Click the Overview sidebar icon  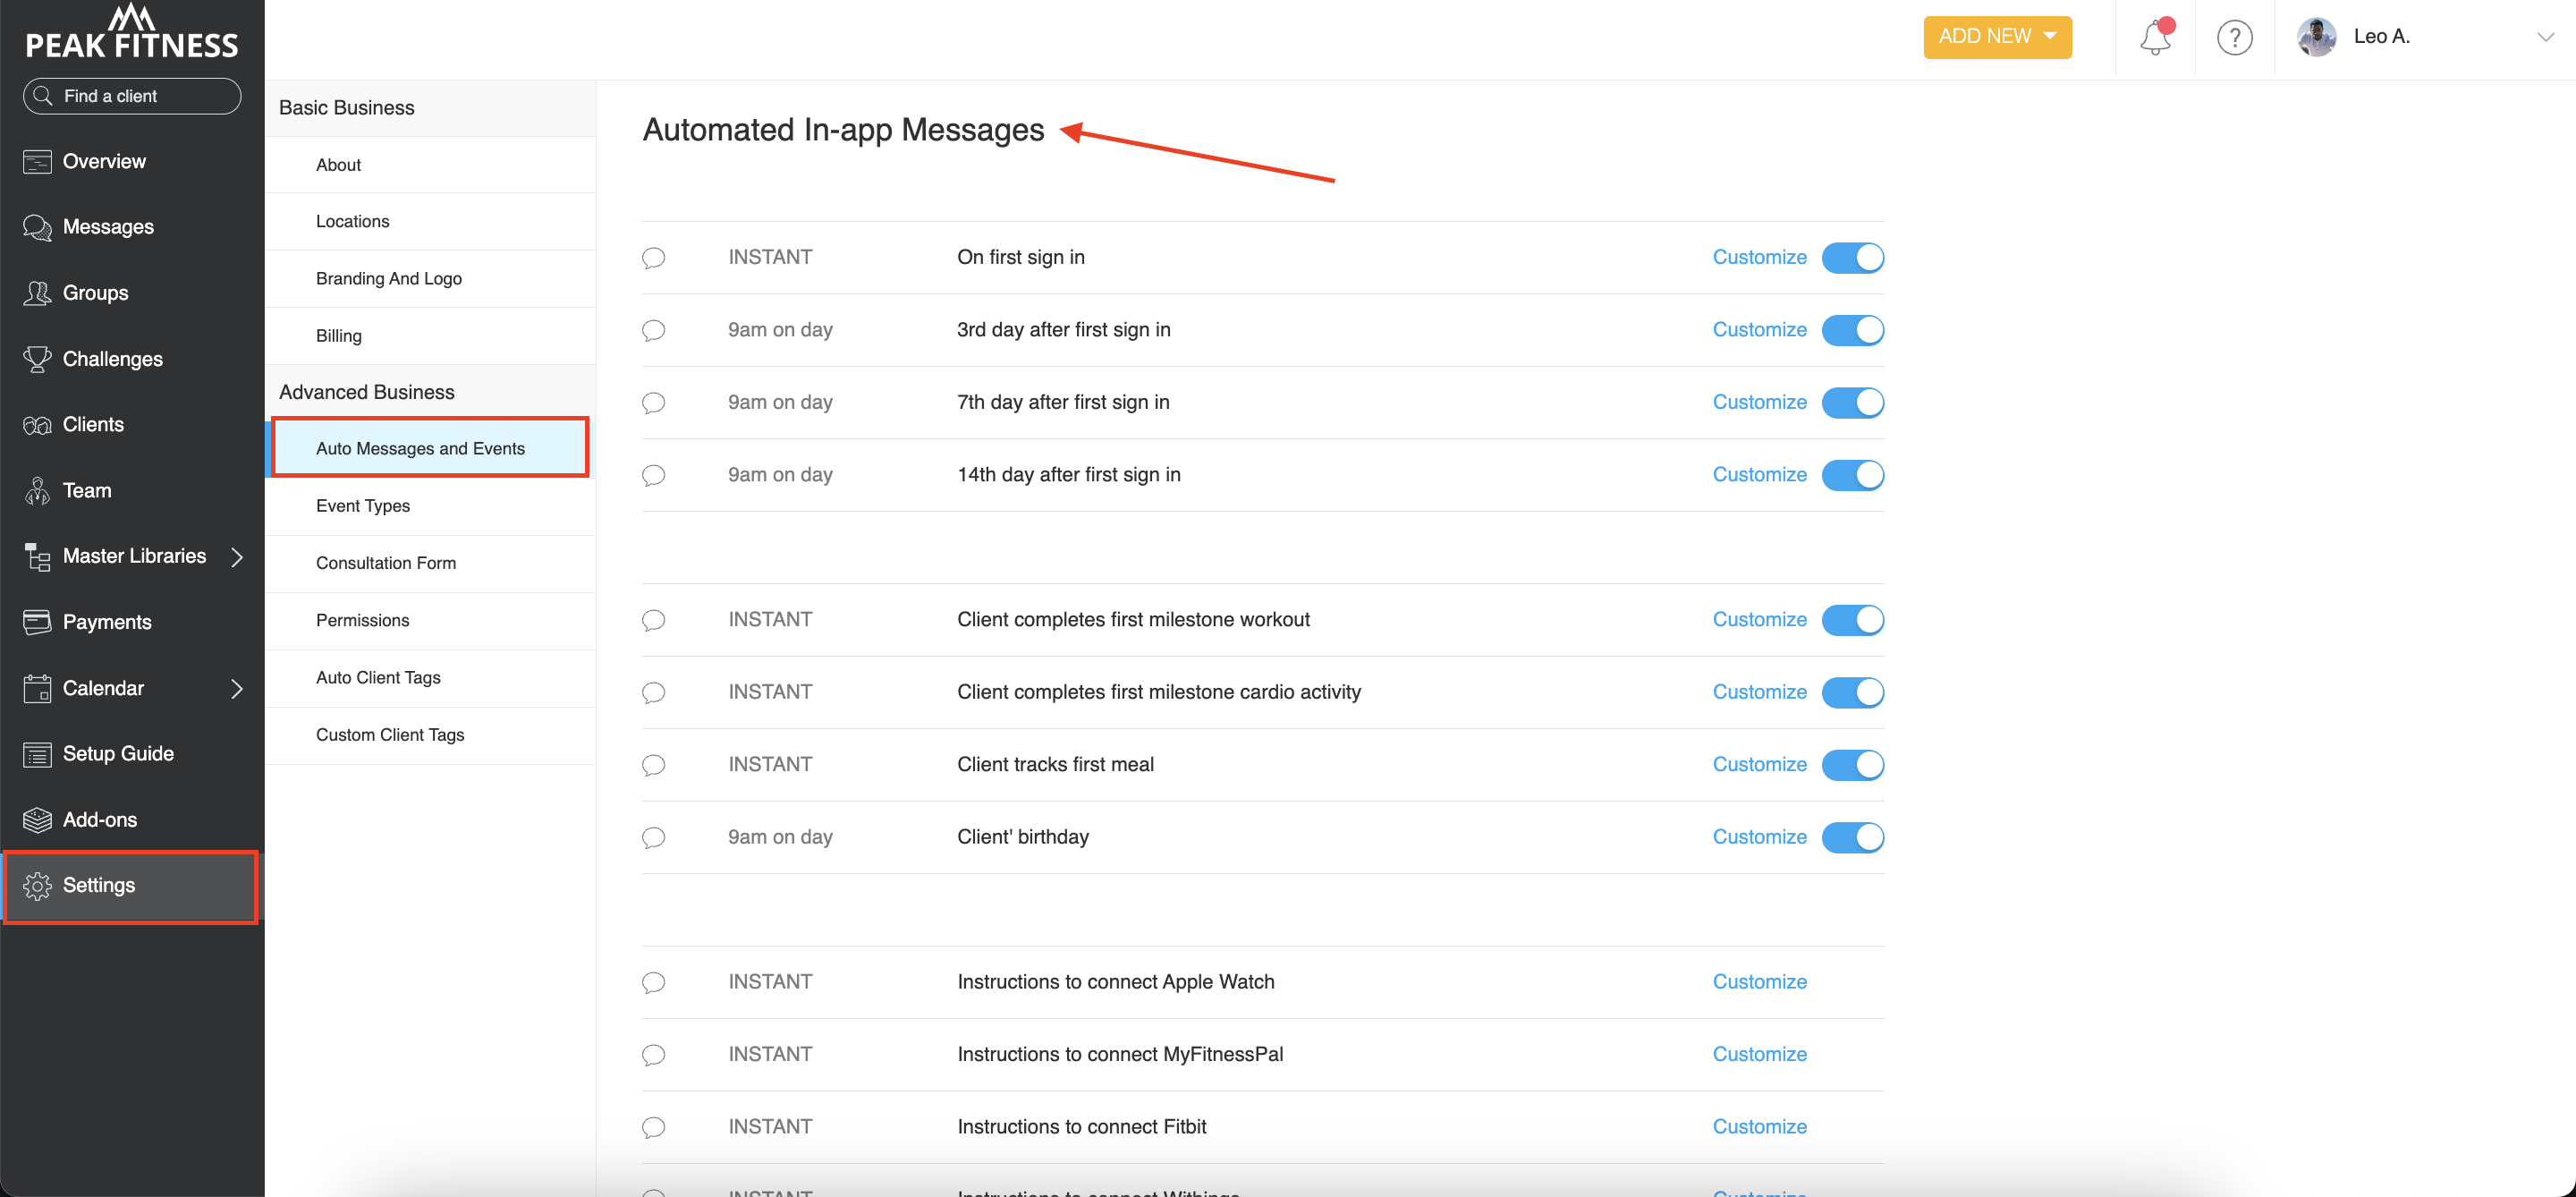[x=37, y=162]
